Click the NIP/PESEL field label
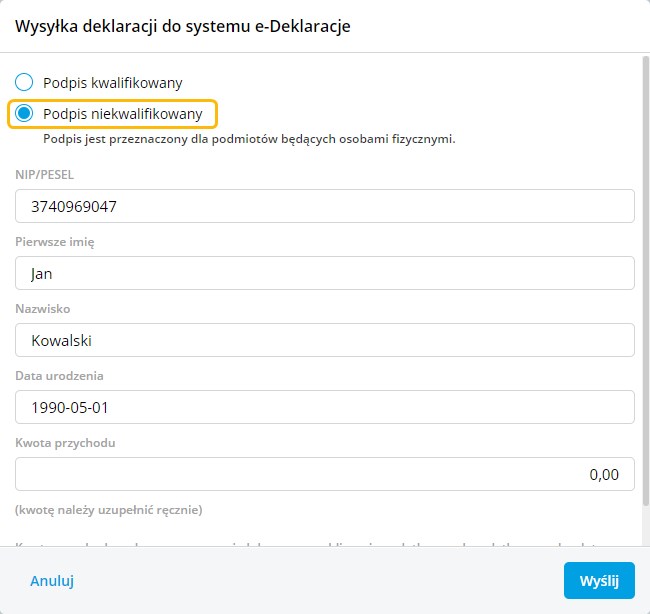 pos(44,175)
